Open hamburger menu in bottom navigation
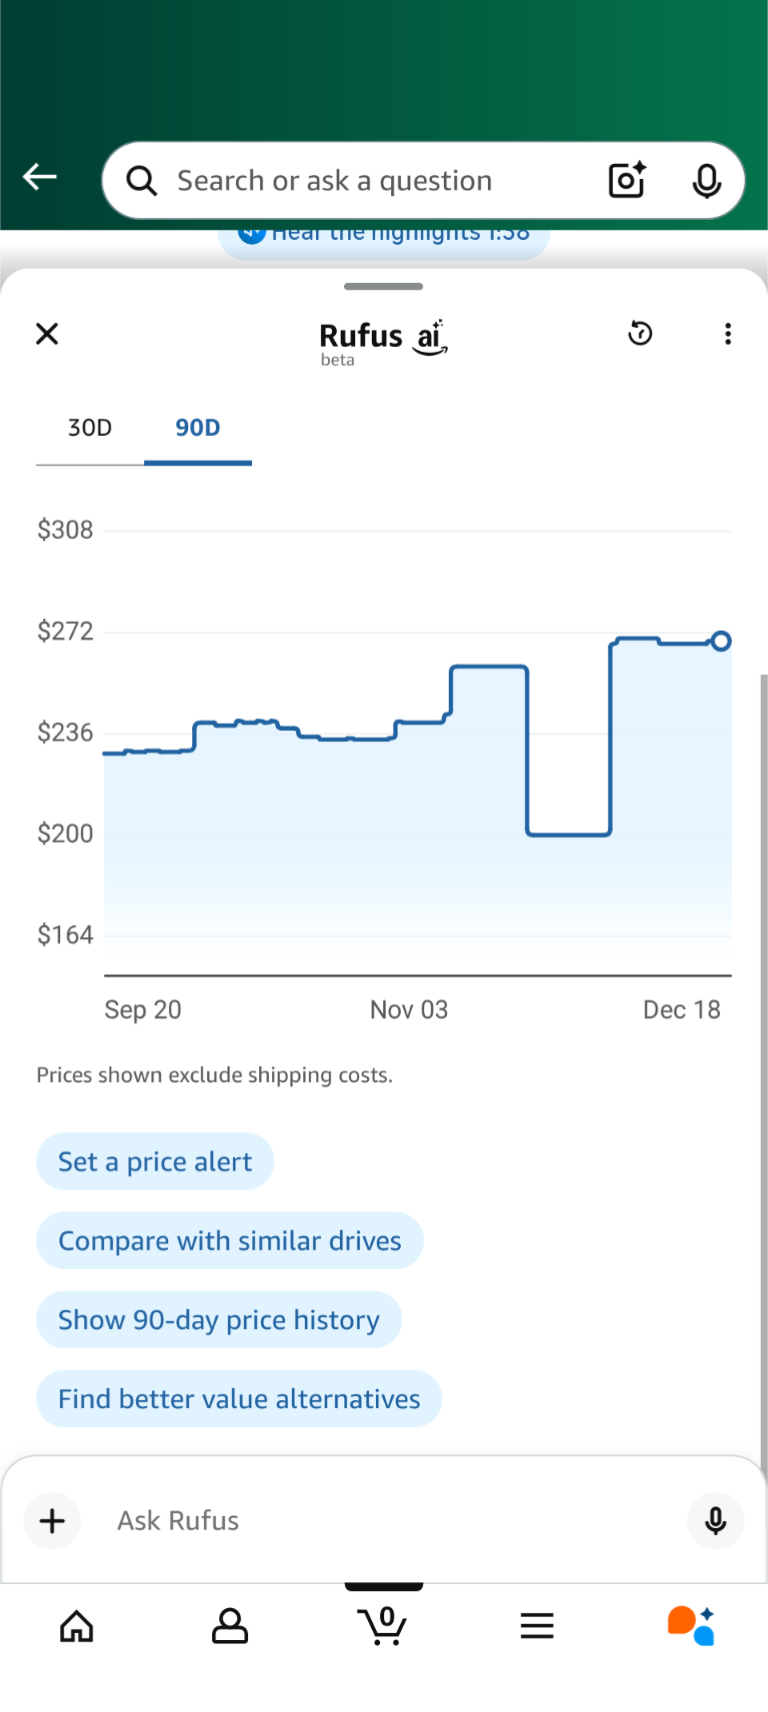The image size is (768, 1712). click(537, 1626)
